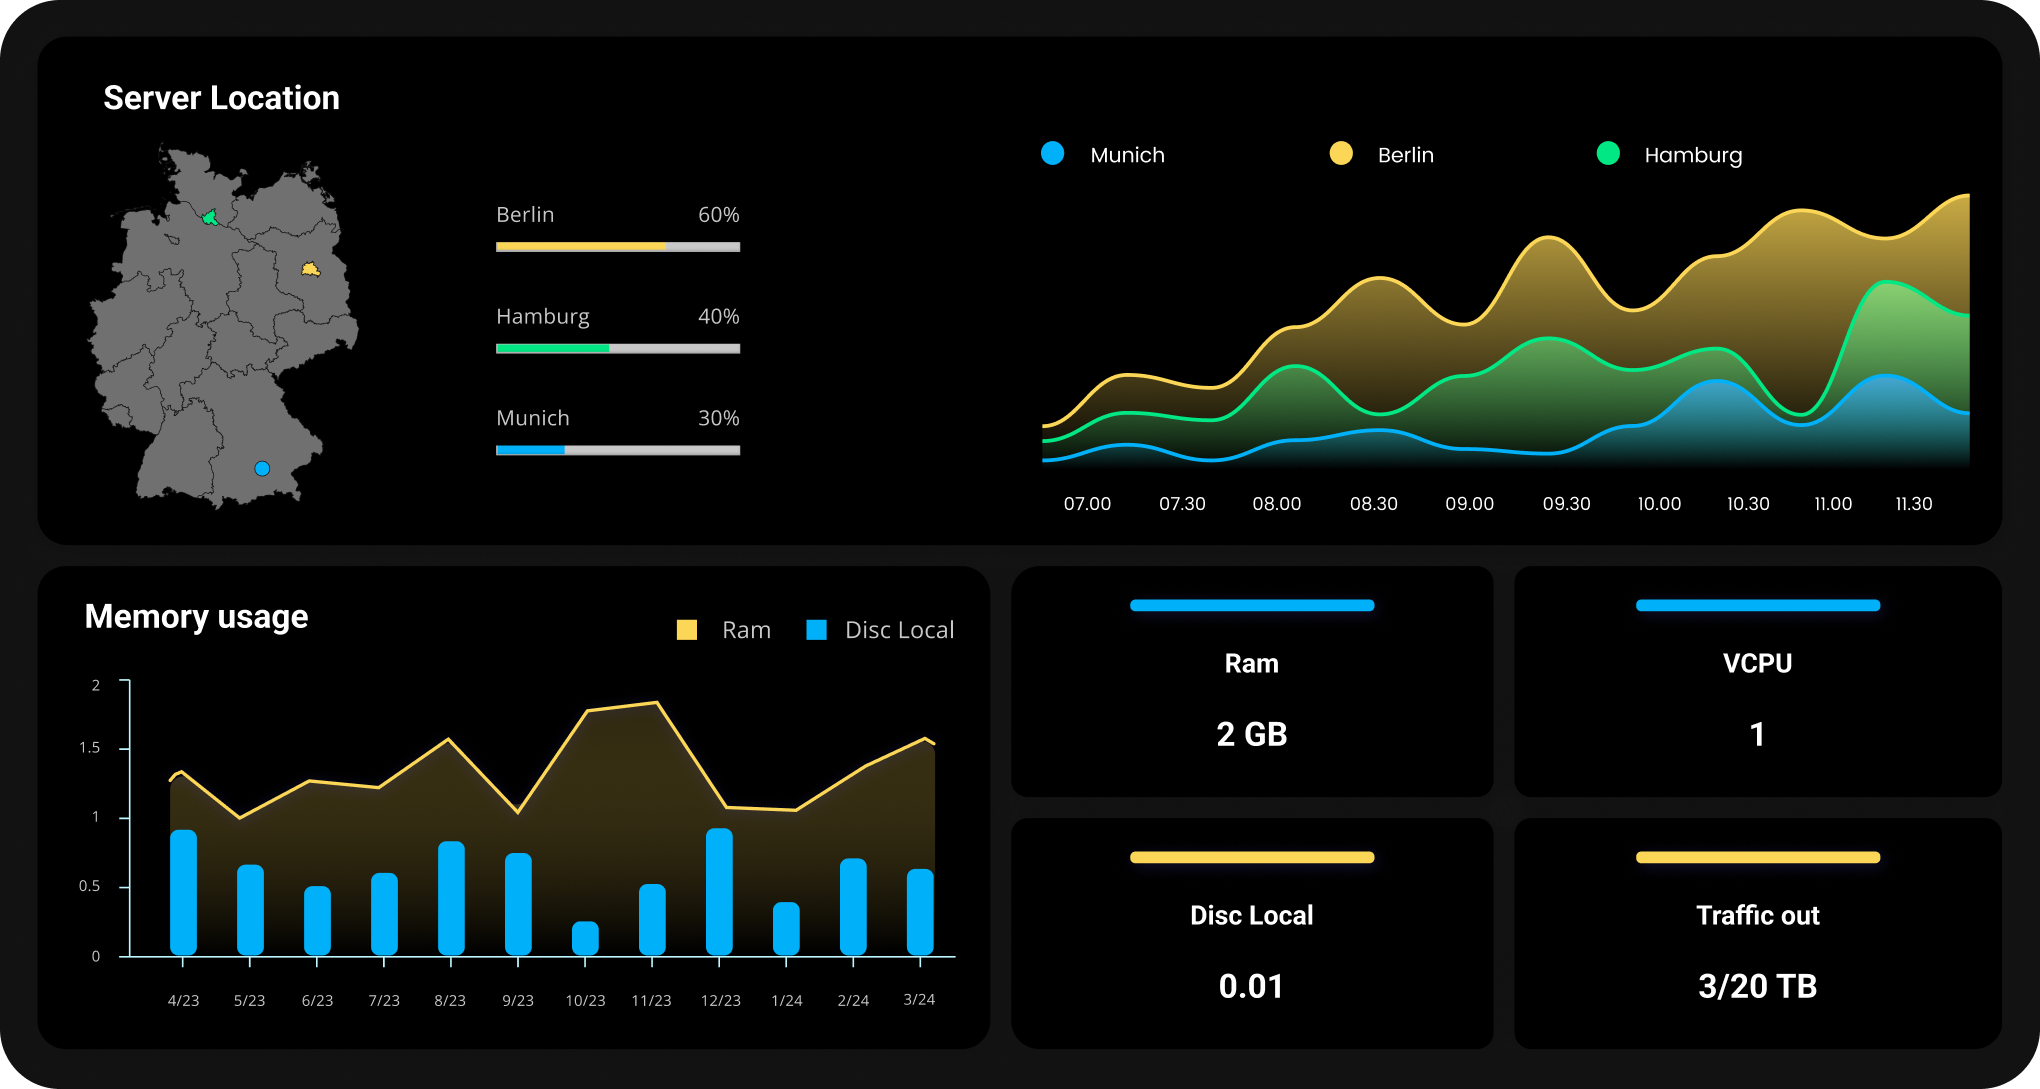Click the green Hamburg legend dot
Screen dimensions: 2040x1089
point(1608,153)
